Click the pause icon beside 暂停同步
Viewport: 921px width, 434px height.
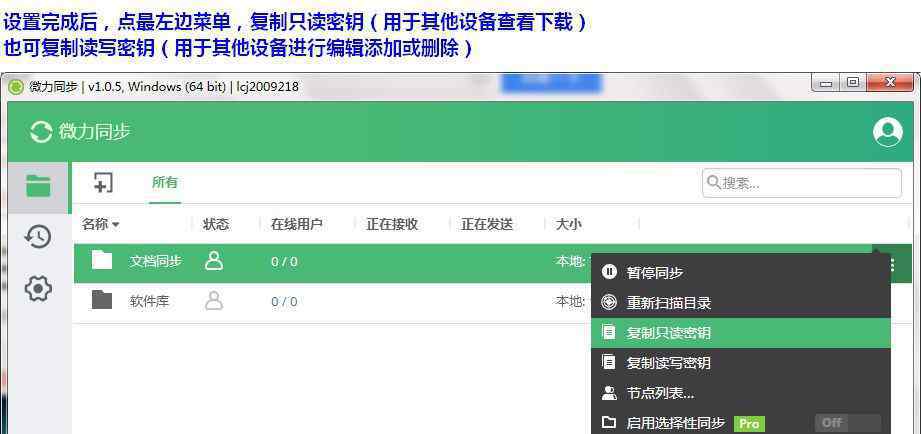[610, 272]
